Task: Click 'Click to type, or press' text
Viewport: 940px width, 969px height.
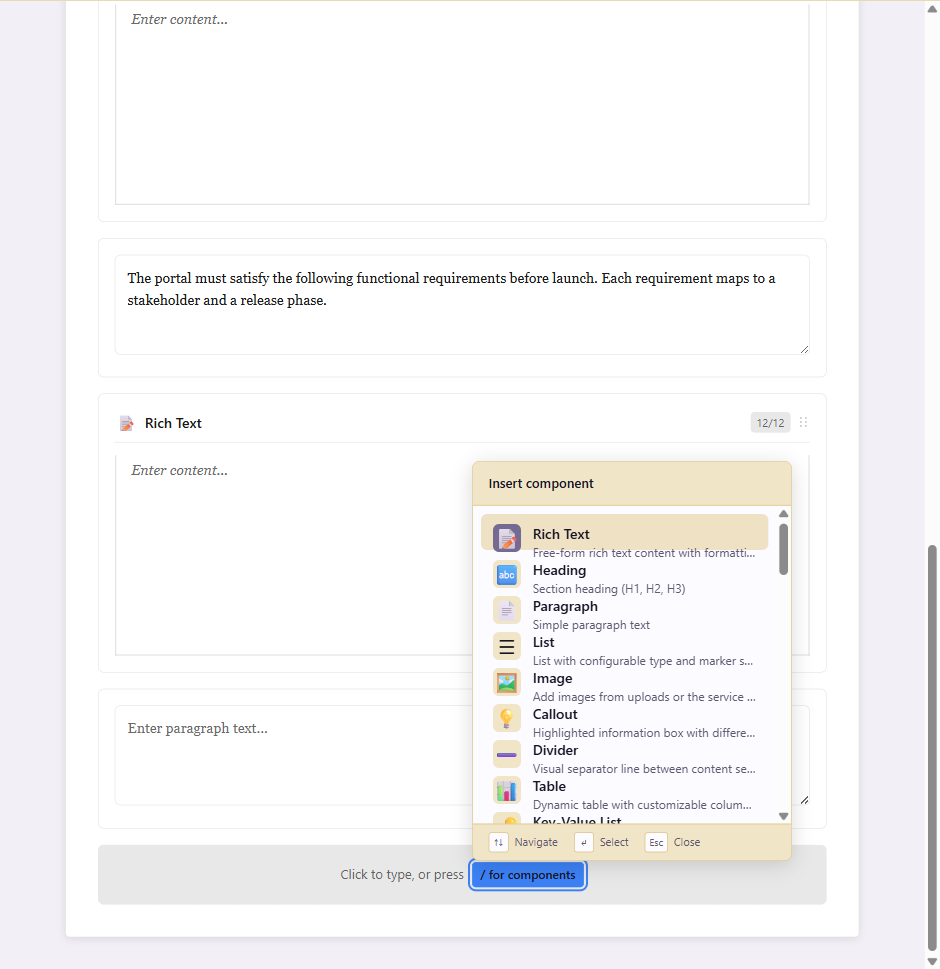Action: pyautogui.click(x=402, y=874)
